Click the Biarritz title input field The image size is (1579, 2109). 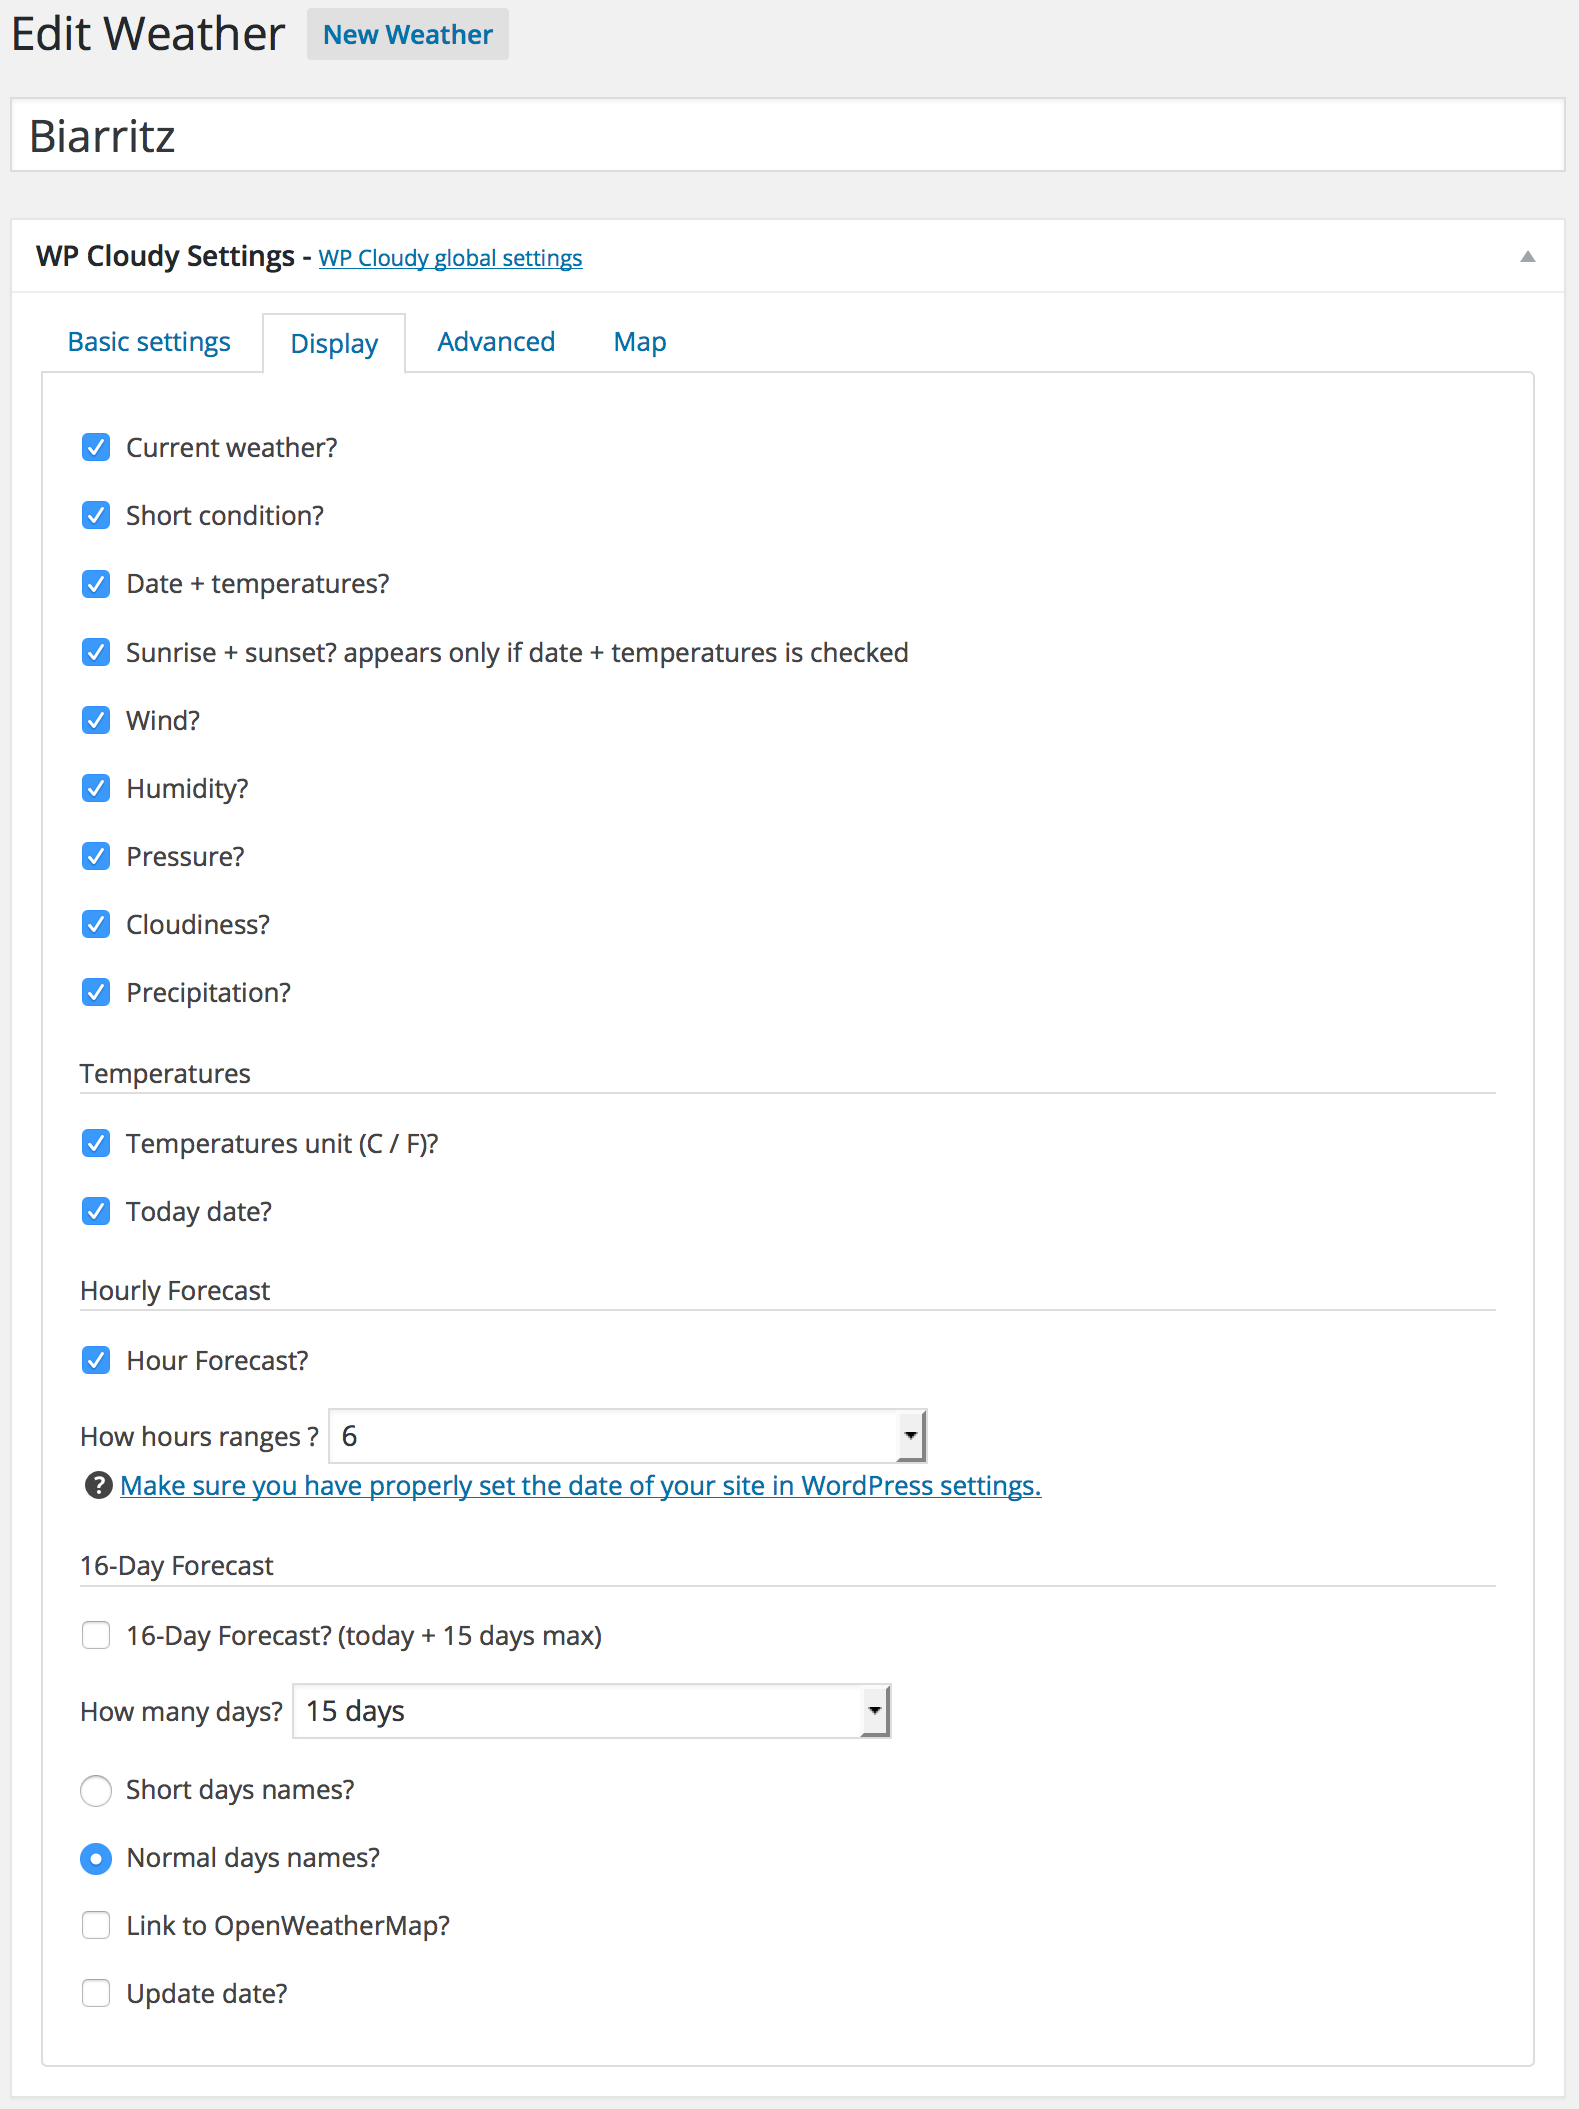tap(788, 135)
